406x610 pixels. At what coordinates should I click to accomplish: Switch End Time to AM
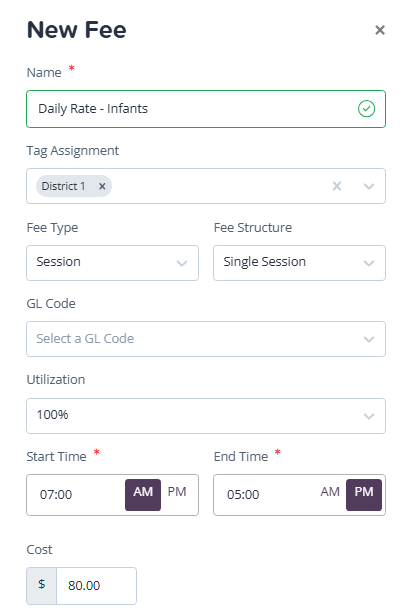click(x=330, y=492)
